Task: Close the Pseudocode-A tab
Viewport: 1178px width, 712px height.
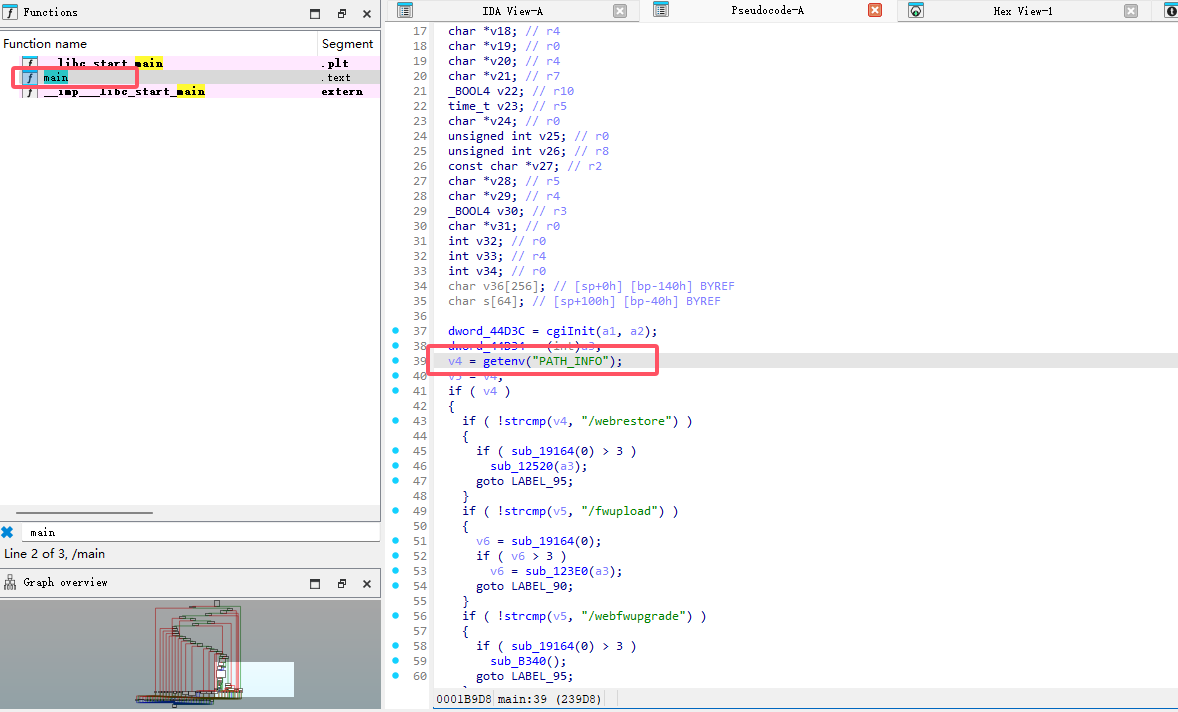Action: point(875,11)
